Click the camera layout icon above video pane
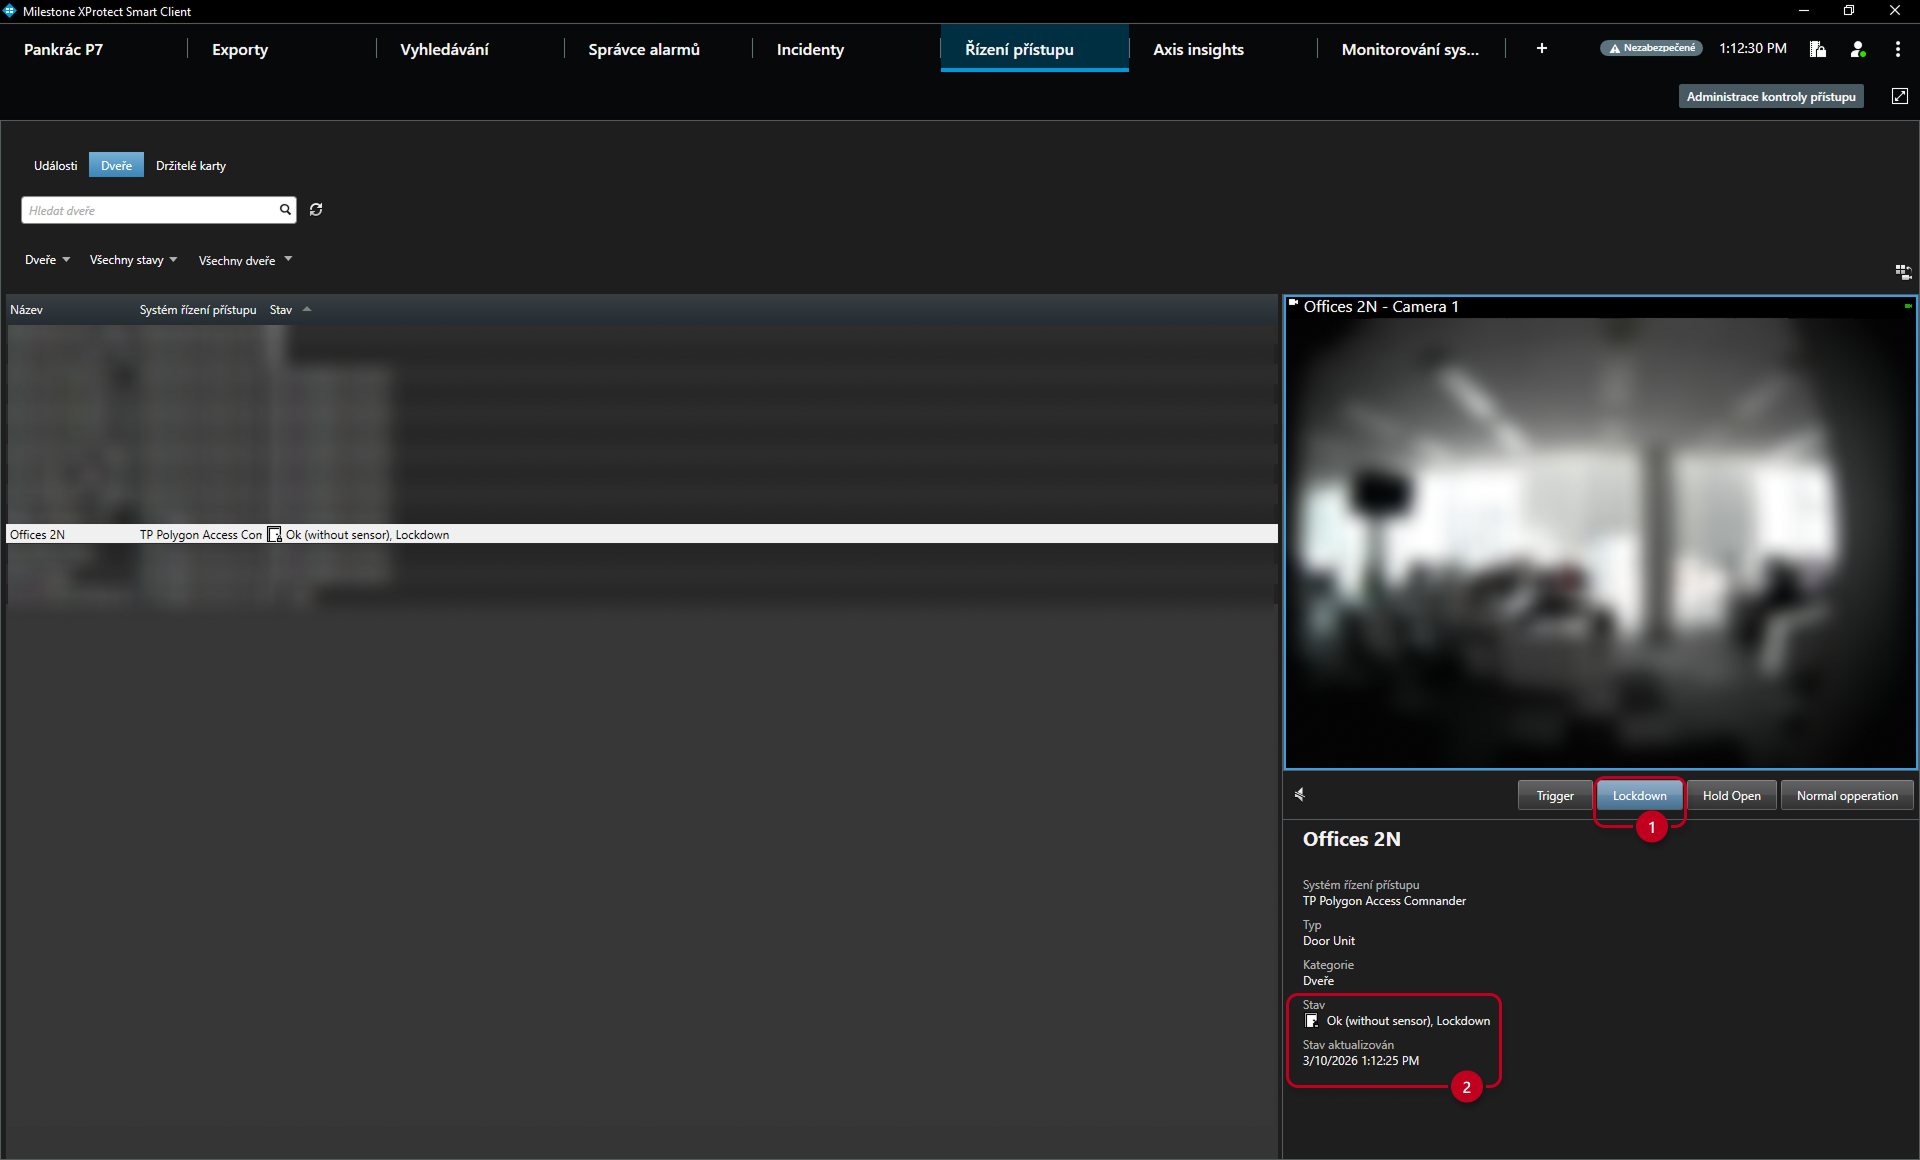 (1903, 272)
